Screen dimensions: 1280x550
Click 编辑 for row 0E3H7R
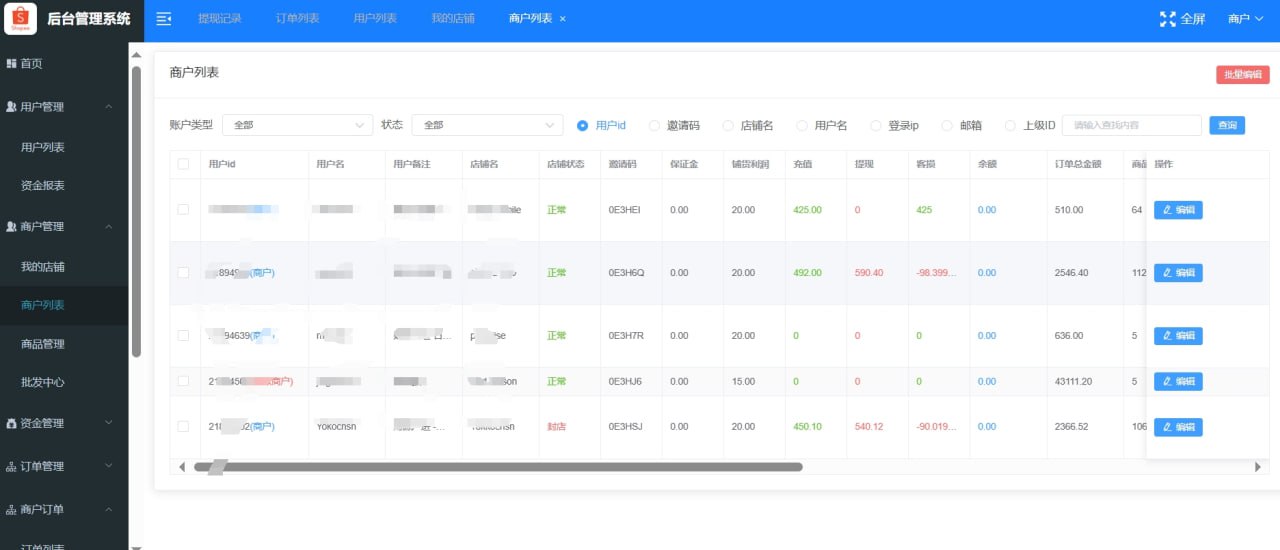[x=1178, y=335]
